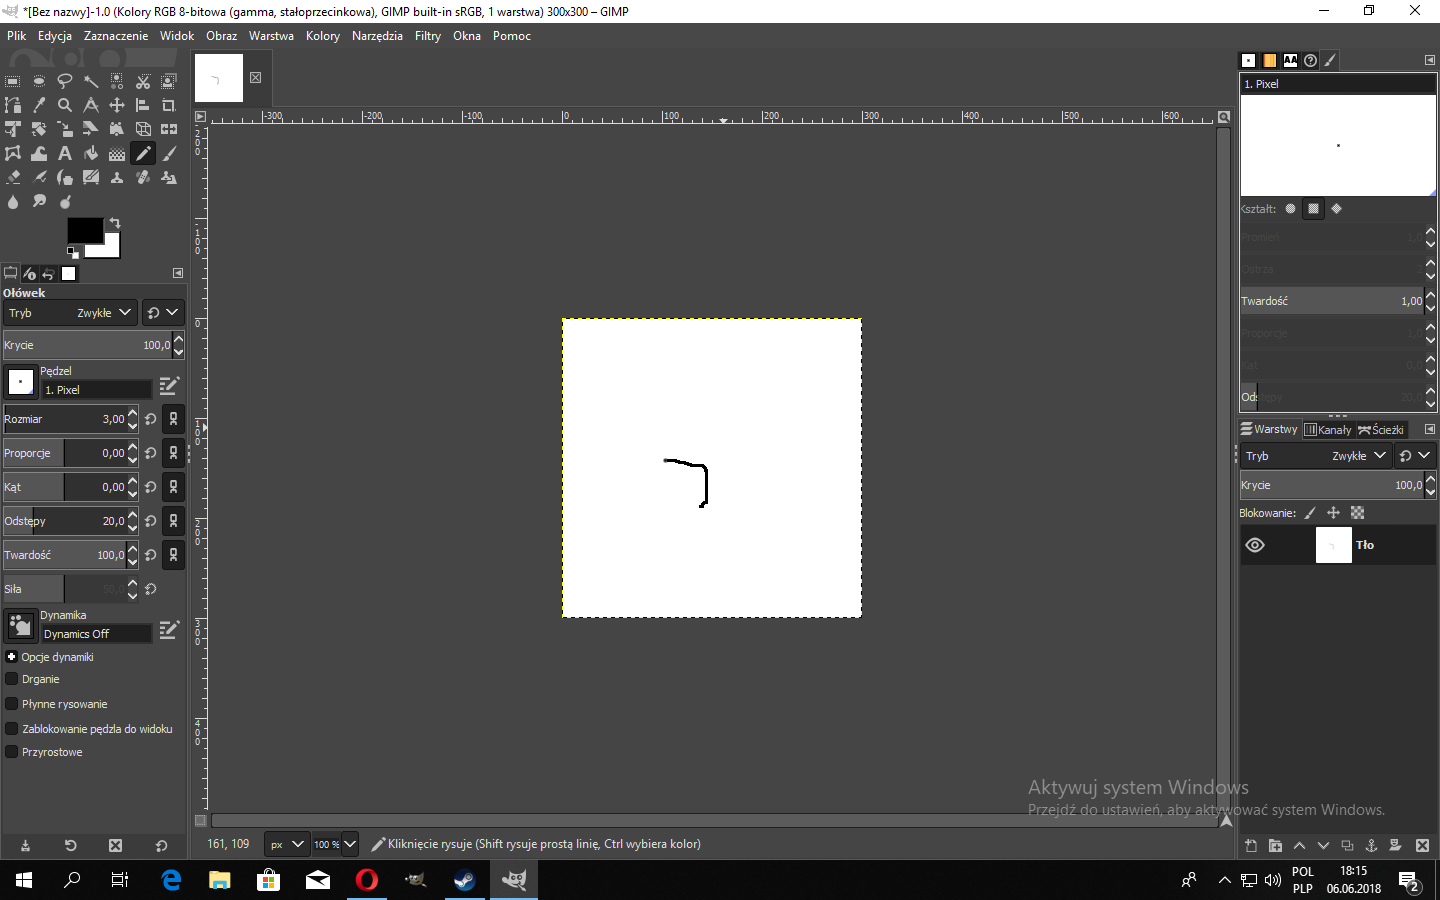Viewport: 1440px width, 900px height.
Task: Select the Paintbrush tool
Action: click(169, 153)
